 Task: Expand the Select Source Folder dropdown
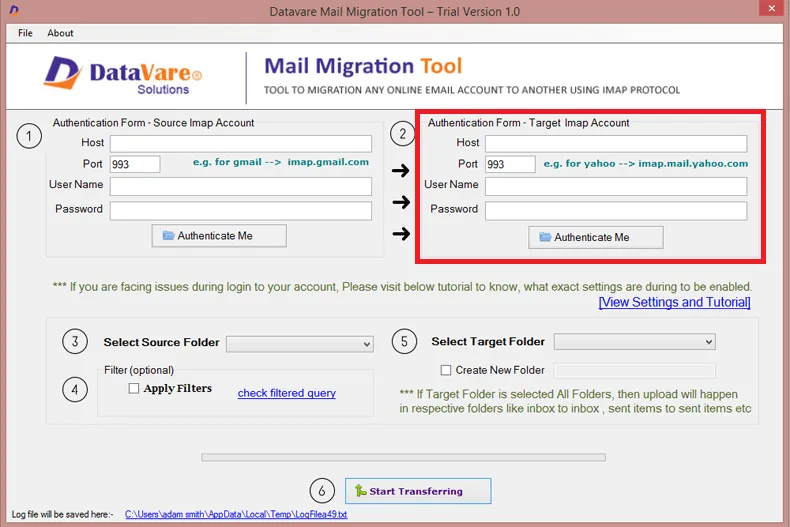[300, 344]
